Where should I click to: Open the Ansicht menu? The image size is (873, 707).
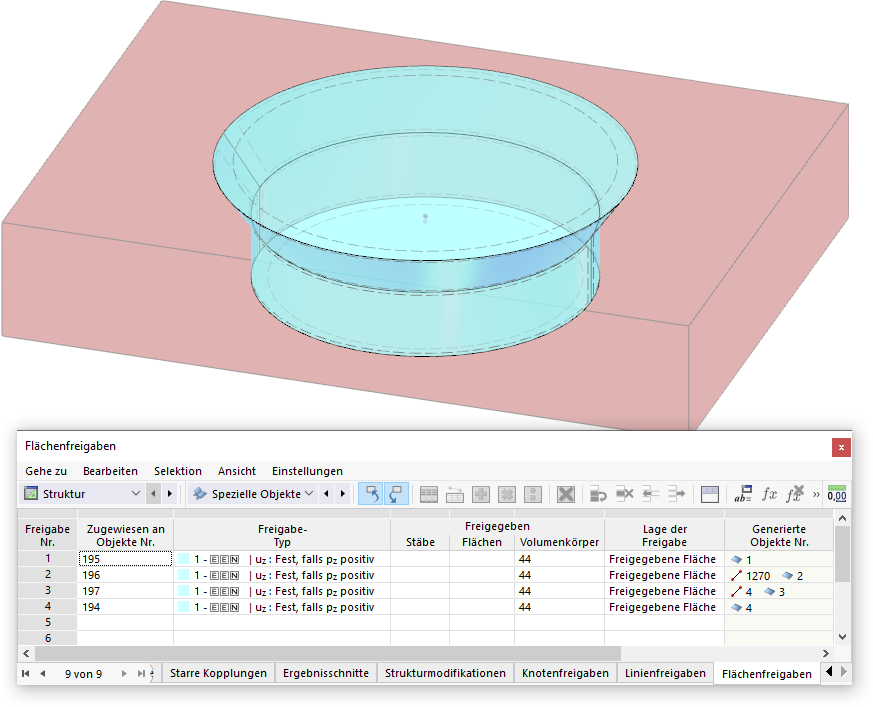coord(237,471)
